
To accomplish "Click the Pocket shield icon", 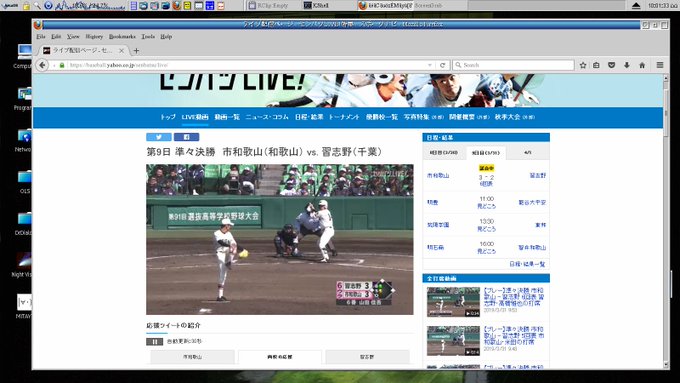I will (x=611, y=65).
